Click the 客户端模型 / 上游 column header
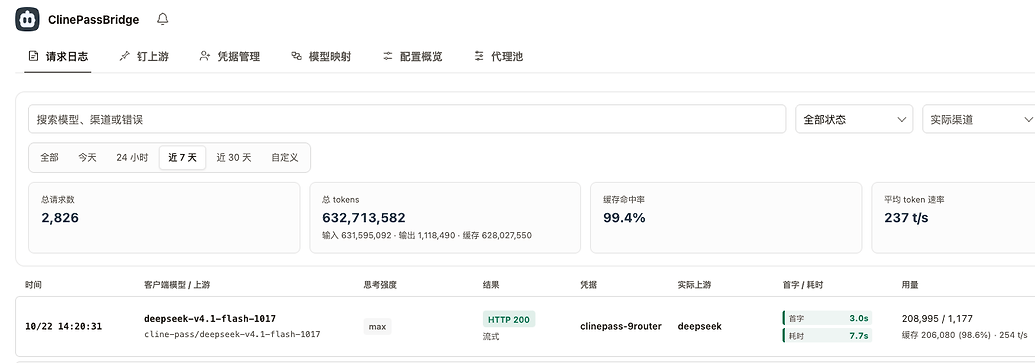This screenshot has width=1035, height=363. tap(177, 285)
